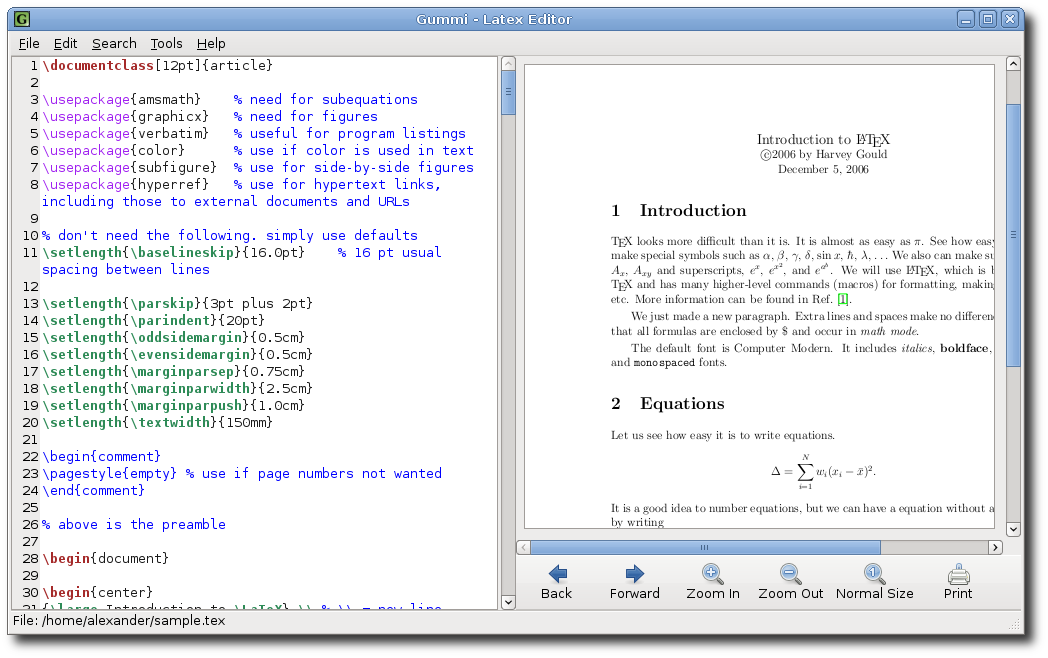Click the \usepackage{verbatim} text
Viewport: 1048px width, 658px height.
(126, 134)
